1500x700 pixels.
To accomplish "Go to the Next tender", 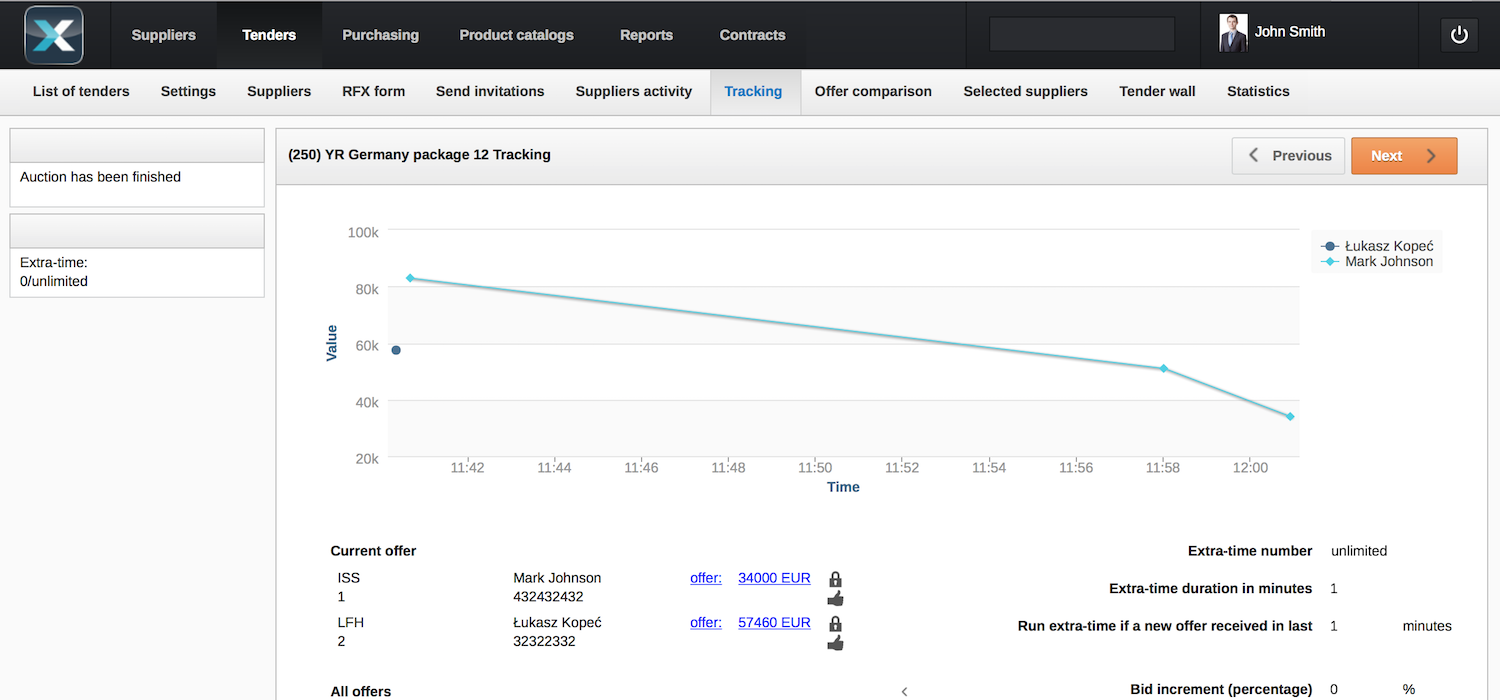I will tap(1403, 156).
